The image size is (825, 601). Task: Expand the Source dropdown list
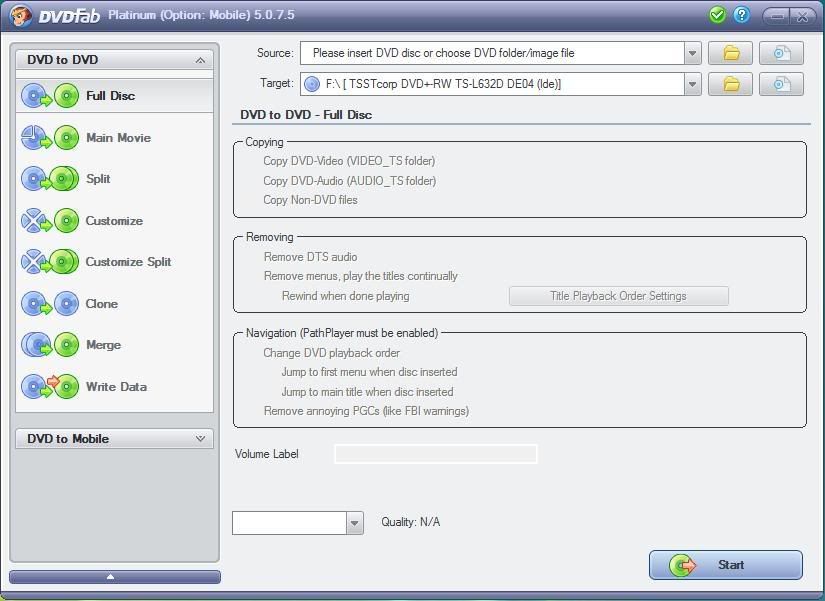pyautogui.click(x=692, y=53)
